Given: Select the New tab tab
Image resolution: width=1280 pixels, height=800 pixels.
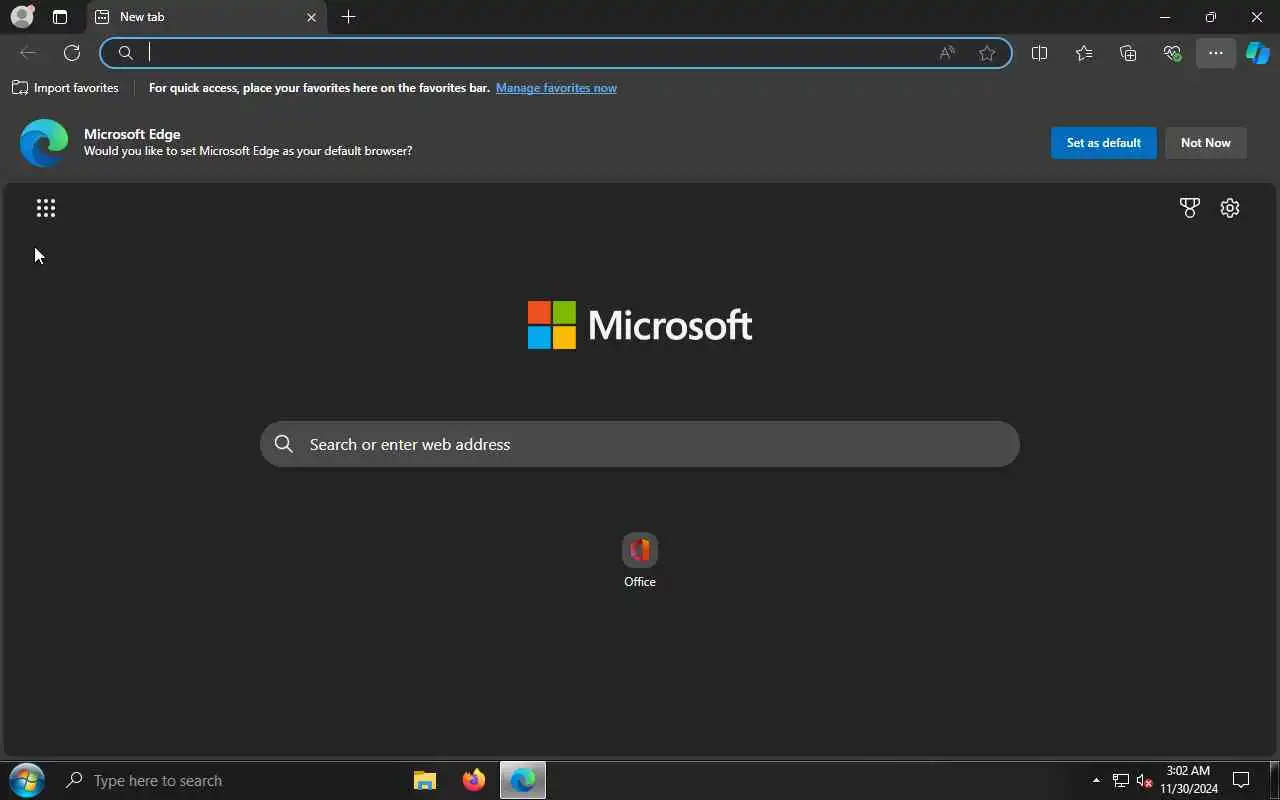Looking at the screenshot, I should click(x=205, y=17).
